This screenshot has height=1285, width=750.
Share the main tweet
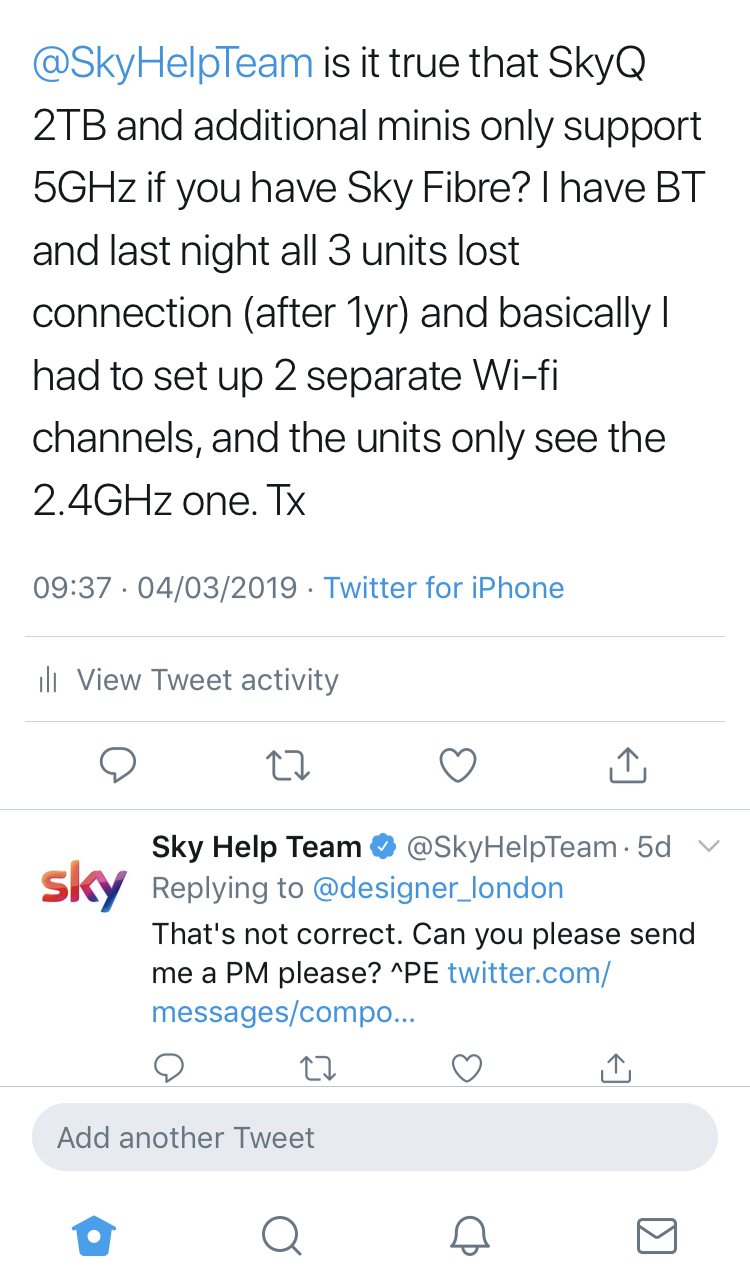[x=627, y=766]
